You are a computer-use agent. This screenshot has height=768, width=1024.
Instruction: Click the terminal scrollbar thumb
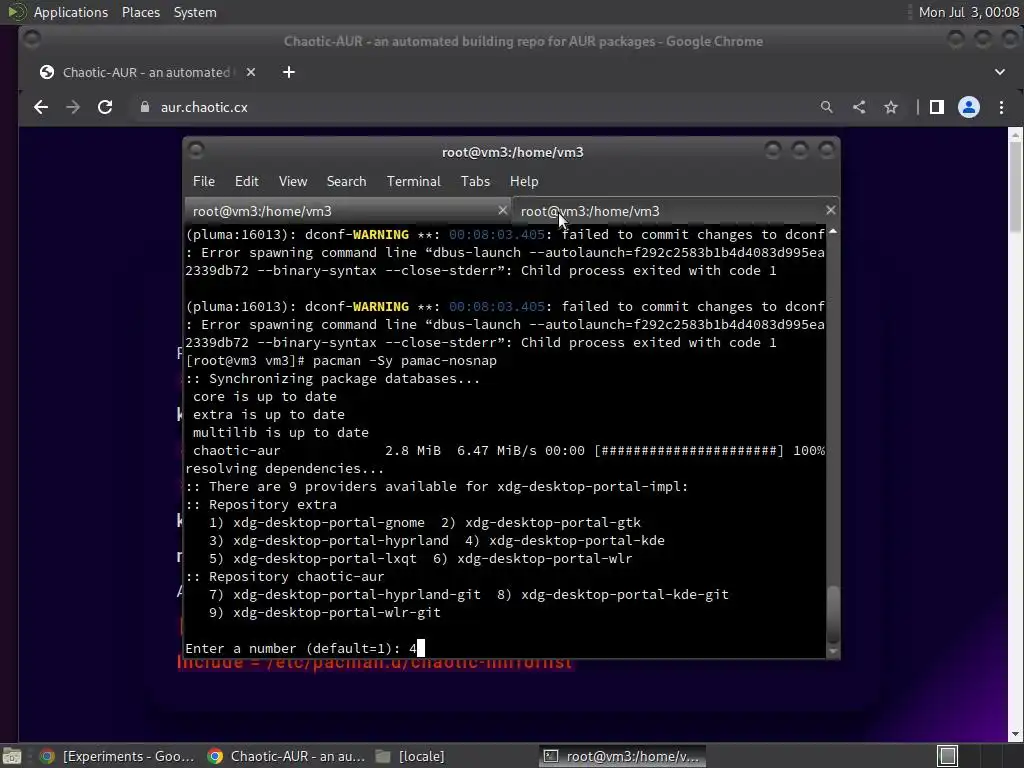point(833,614)
